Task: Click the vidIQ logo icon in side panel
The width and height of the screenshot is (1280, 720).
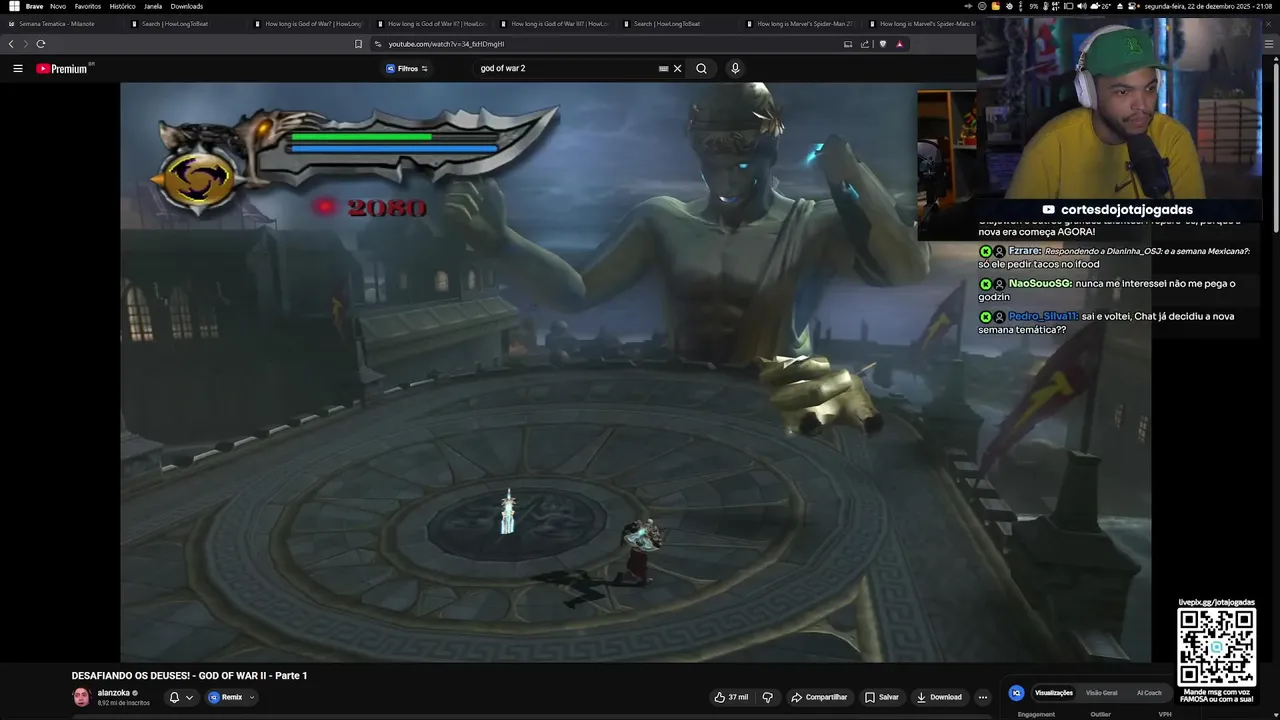Action: (1016, 692)
